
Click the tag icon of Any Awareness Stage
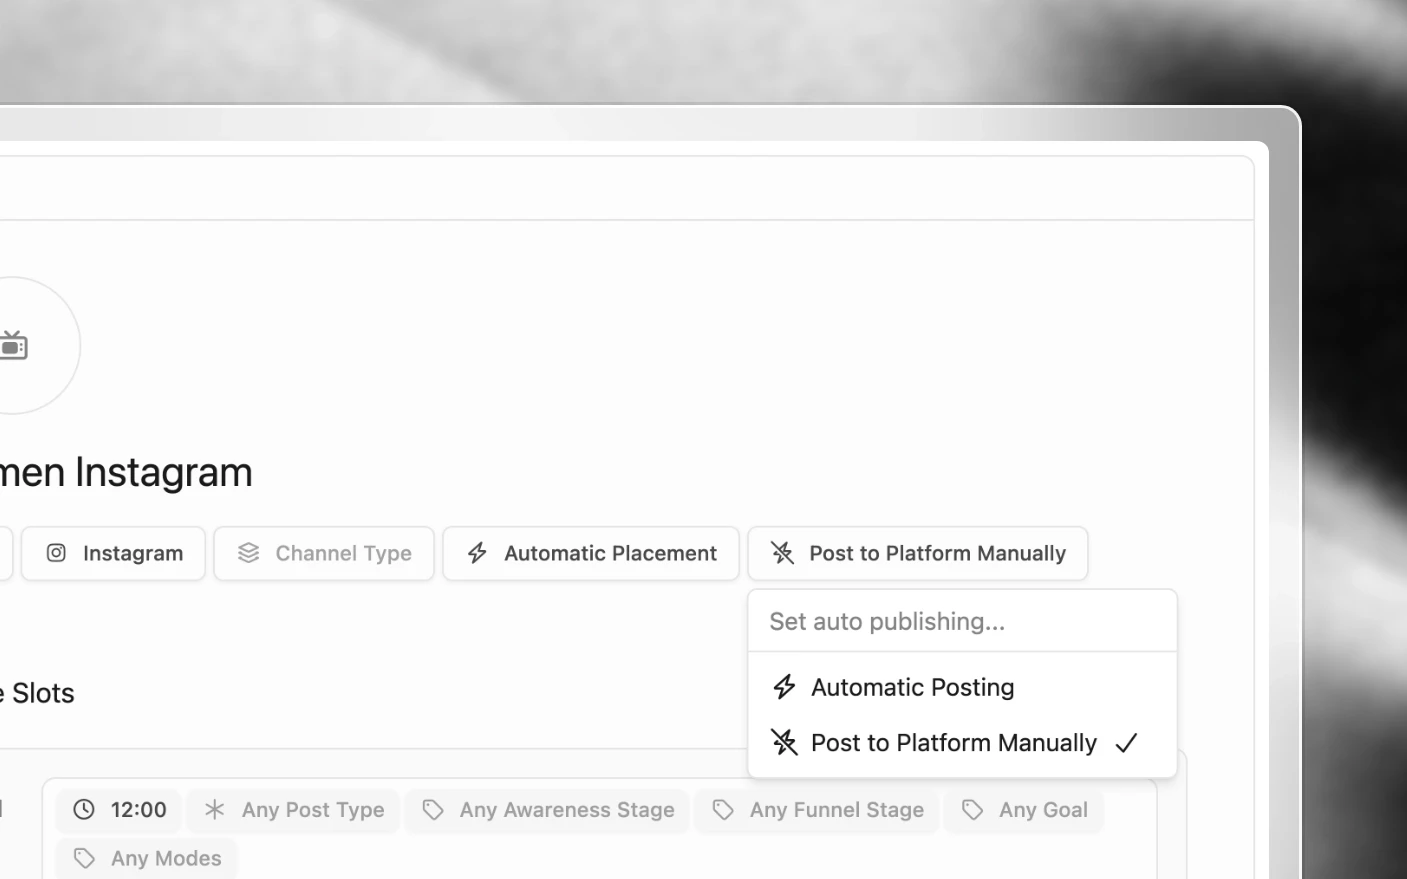pos(433,810)
